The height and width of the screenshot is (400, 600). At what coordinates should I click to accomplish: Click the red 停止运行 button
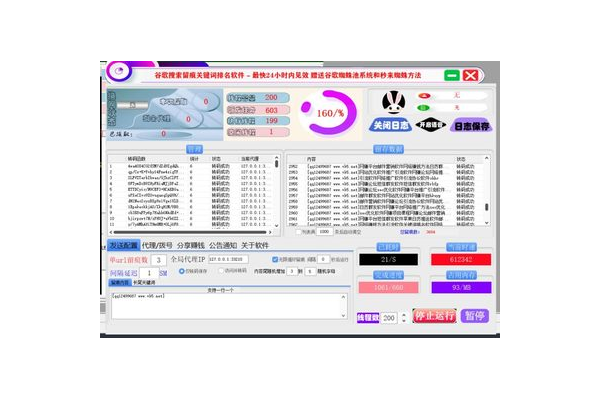click(434, 316)
